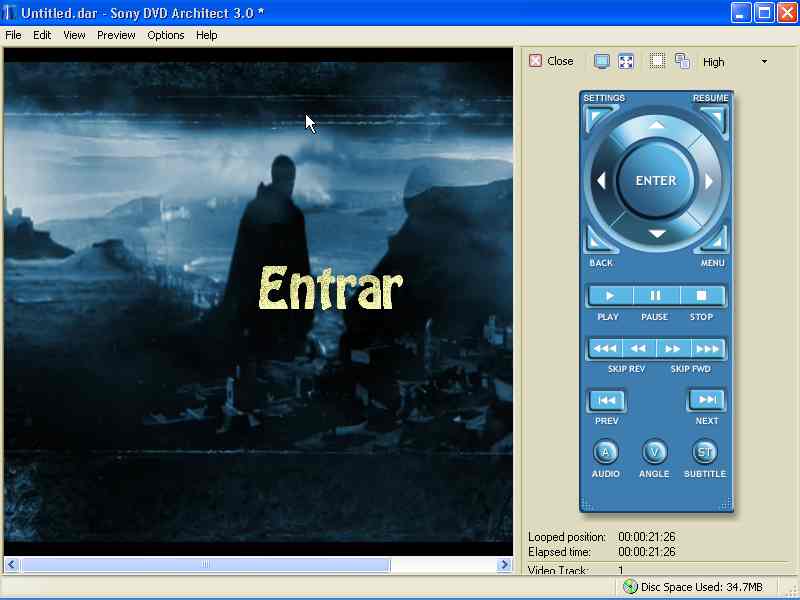Toggle the dotted safe area overlay icon
The image size is (800, 600).
657,61
